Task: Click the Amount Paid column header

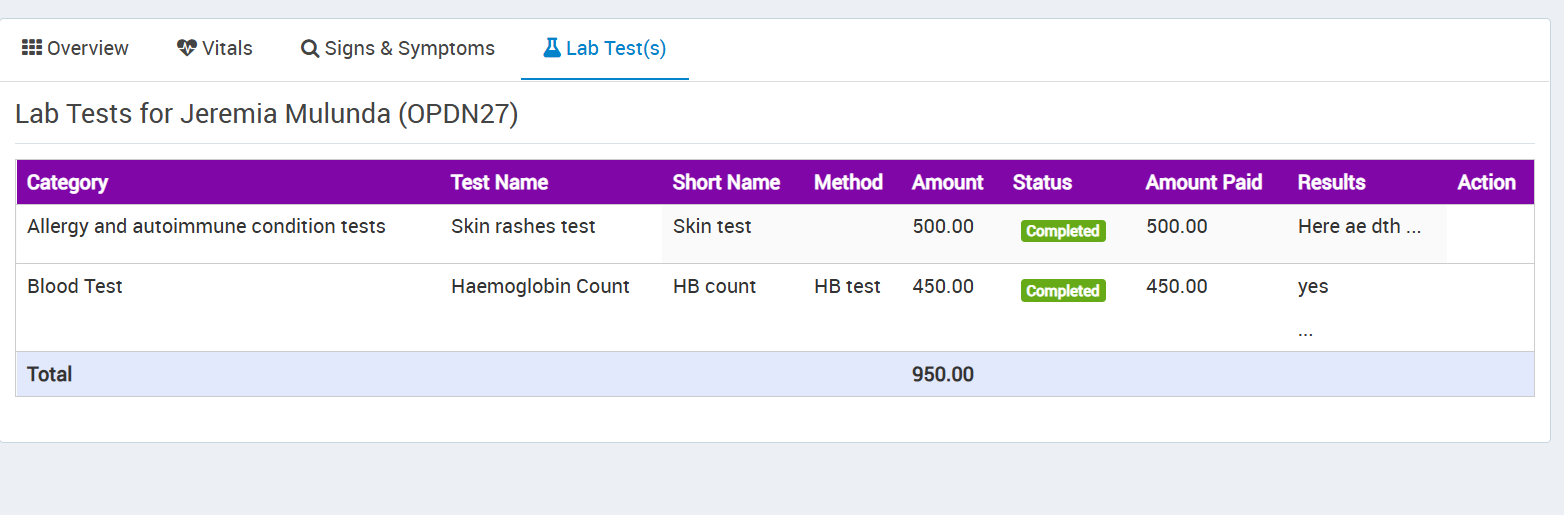Action: click(1203, 182)
